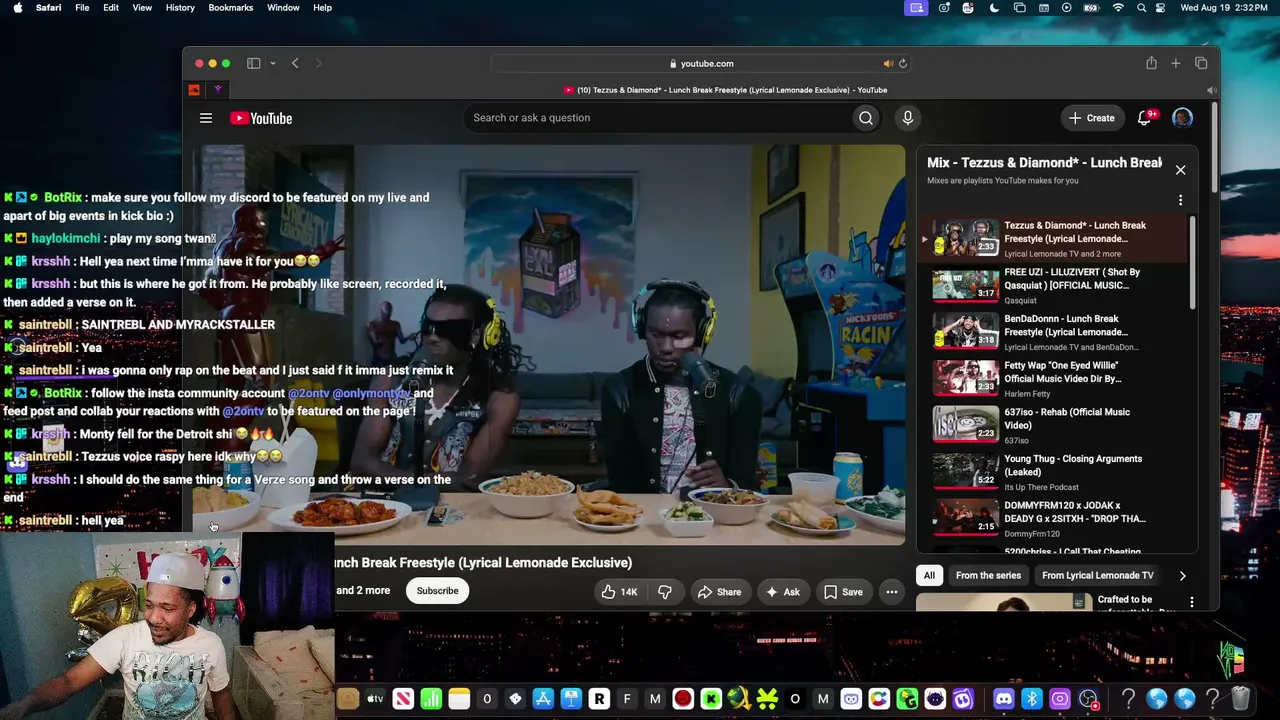Show more filter chips with the right chevron

tap(1182, 576)
